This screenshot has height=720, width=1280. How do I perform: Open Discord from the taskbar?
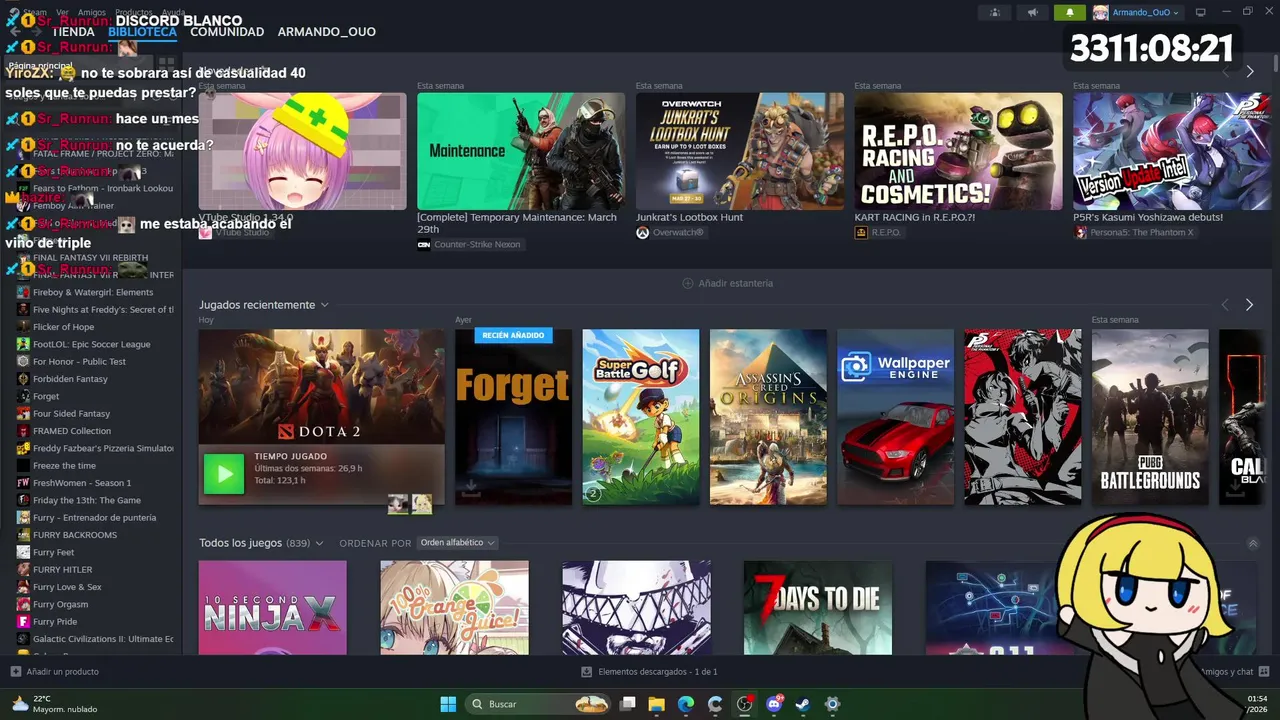pos(774,704)
